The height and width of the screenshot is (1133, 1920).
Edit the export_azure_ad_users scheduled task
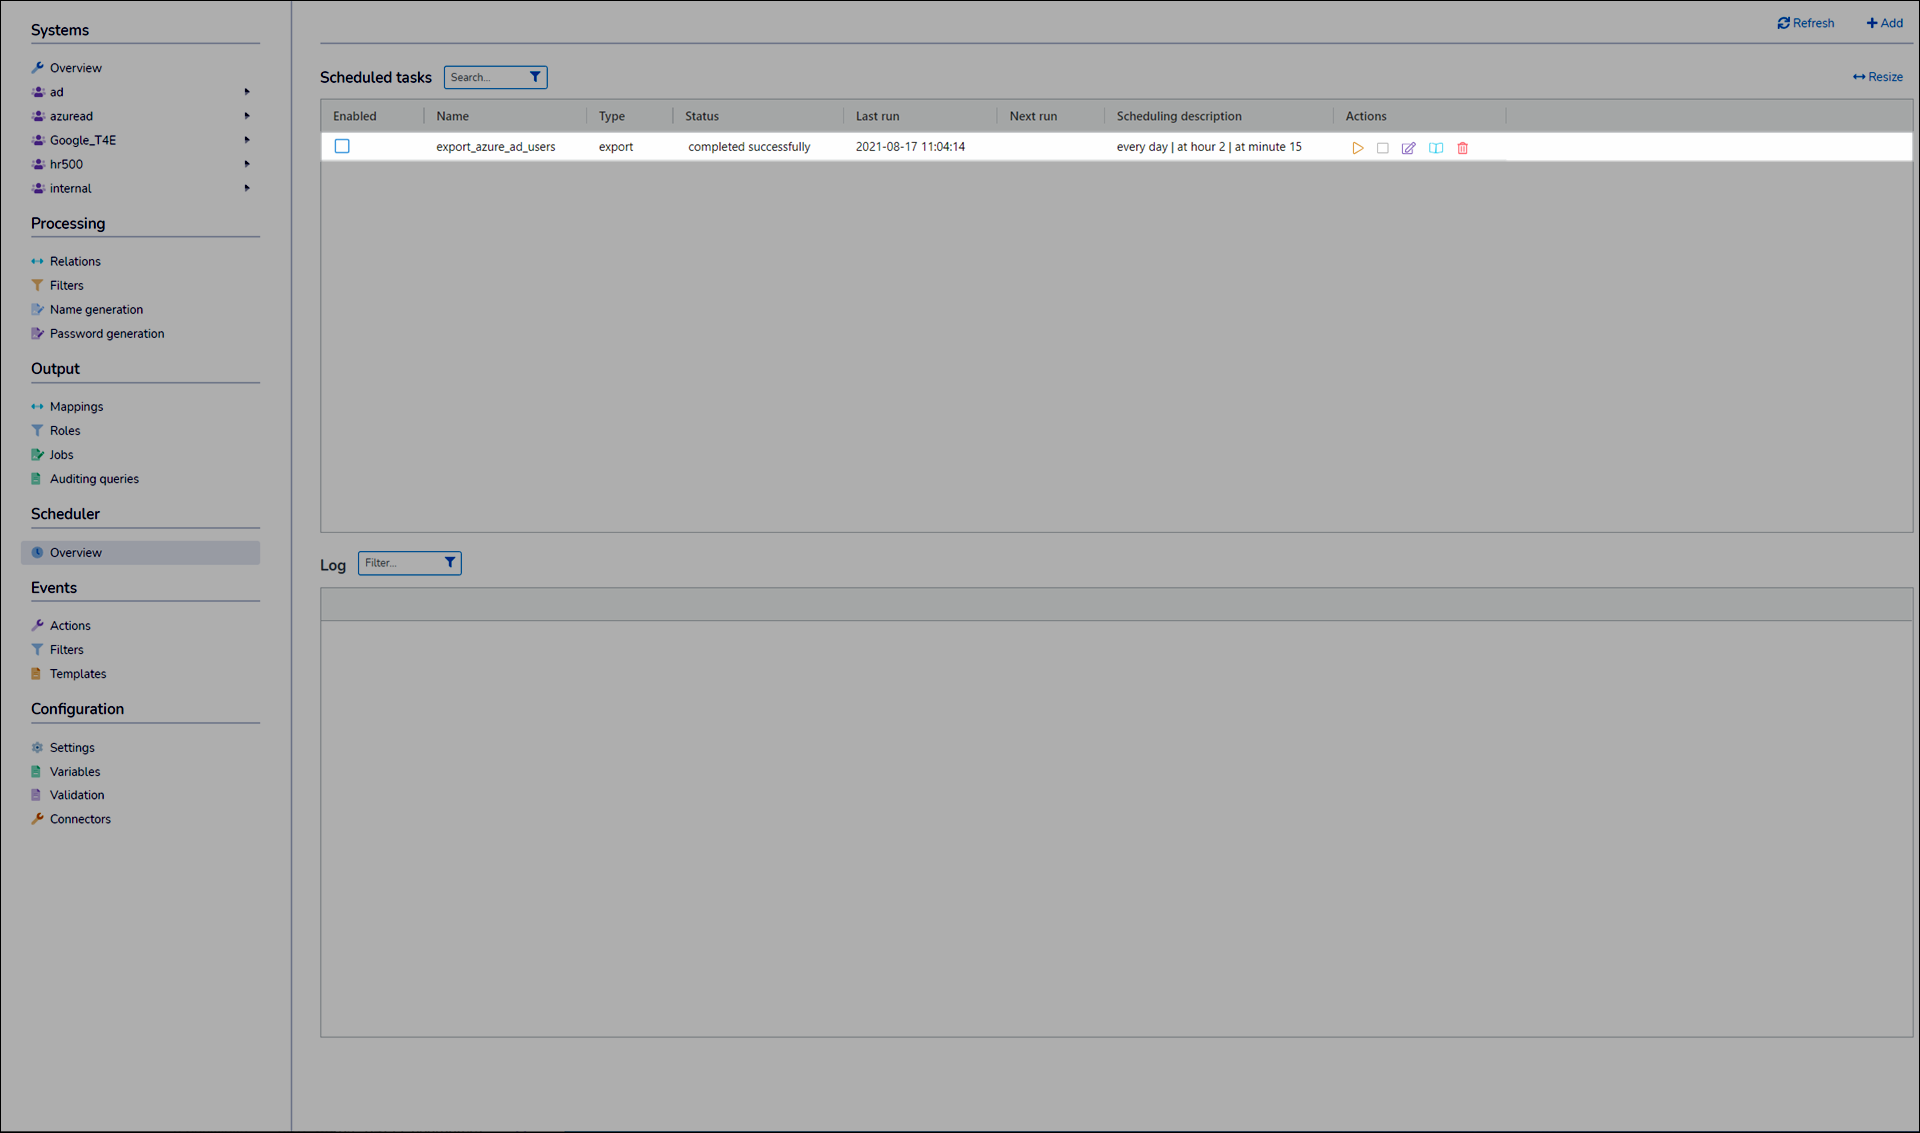click(1409, 148)
